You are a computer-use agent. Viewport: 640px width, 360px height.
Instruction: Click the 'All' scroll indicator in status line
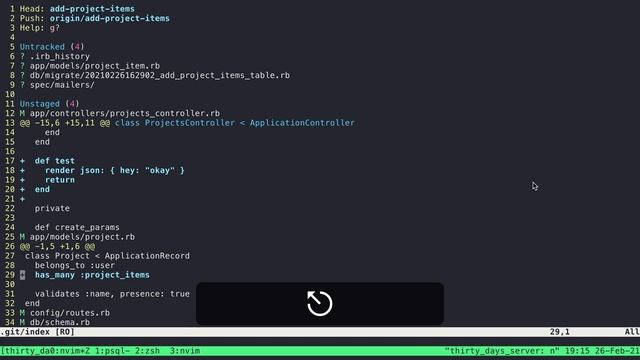632,332
